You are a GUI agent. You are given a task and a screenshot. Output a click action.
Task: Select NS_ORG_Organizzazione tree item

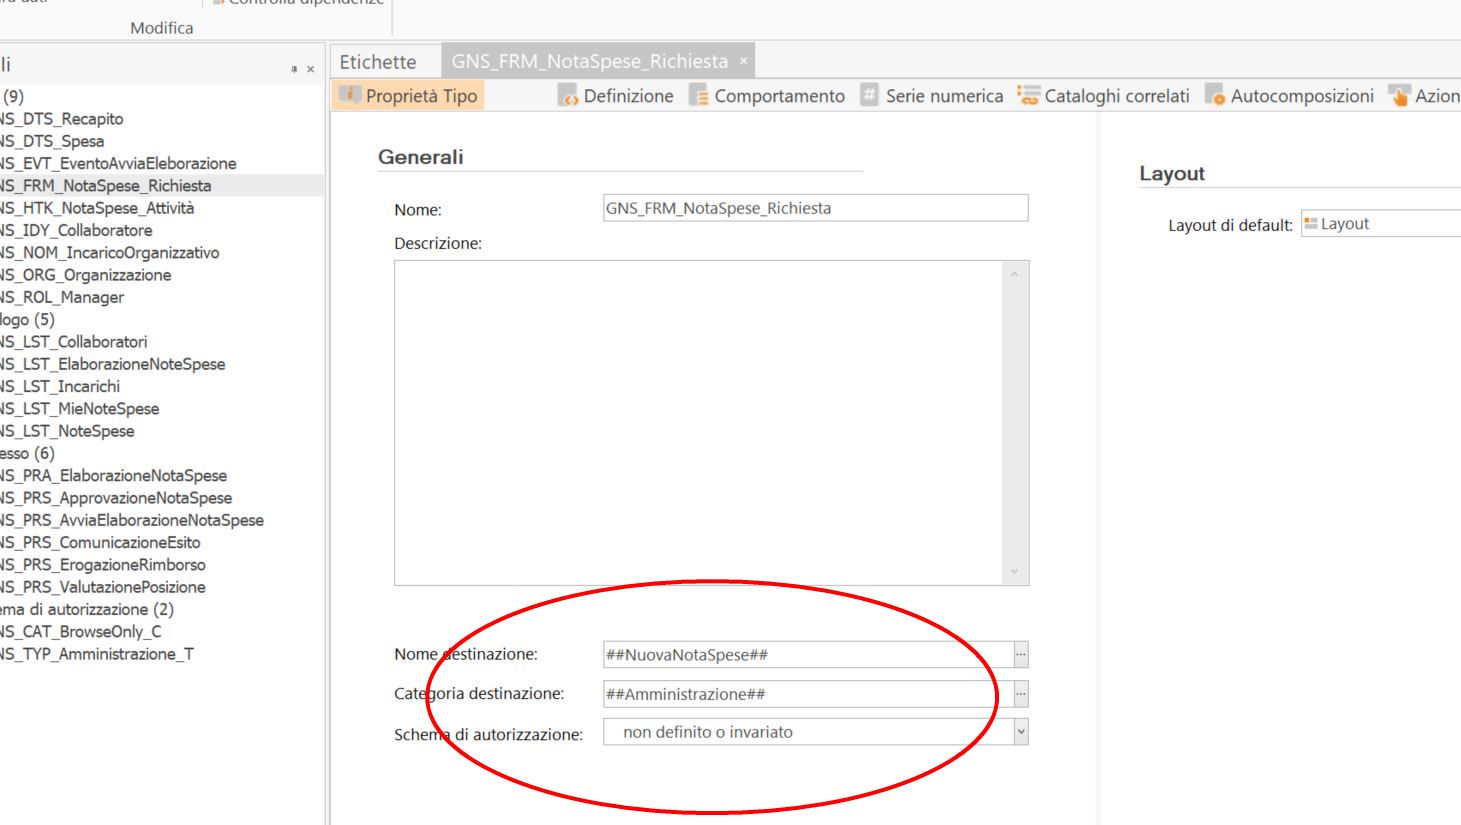point(85,275)
